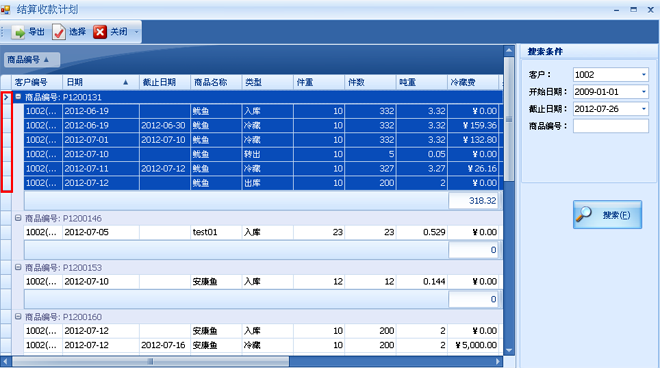This screenshot has width=660, height=368.
Task: Select the cell ¥132.80 in 冷藏费 column
Action: (x=473, y=140)
